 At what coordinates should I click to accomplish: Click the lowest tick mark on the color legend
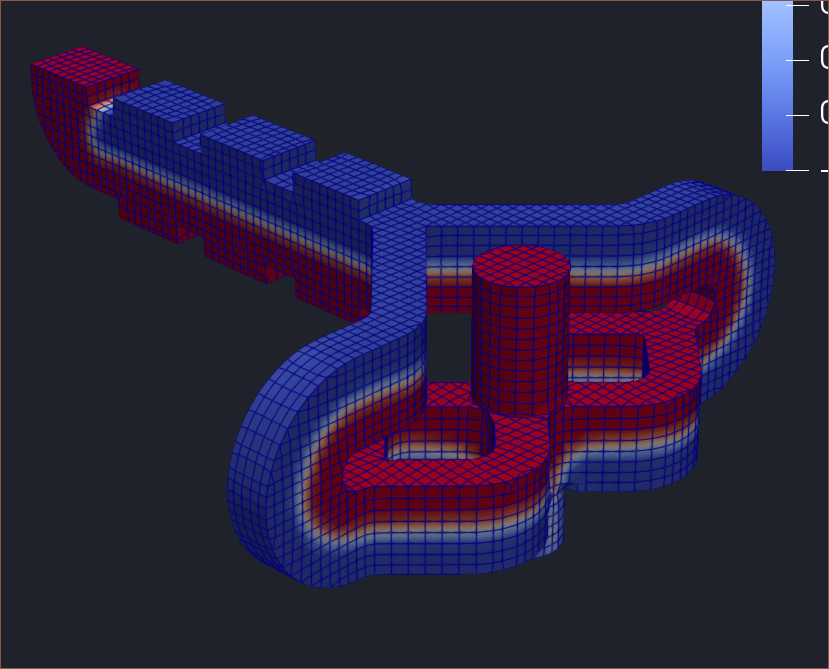800,170
